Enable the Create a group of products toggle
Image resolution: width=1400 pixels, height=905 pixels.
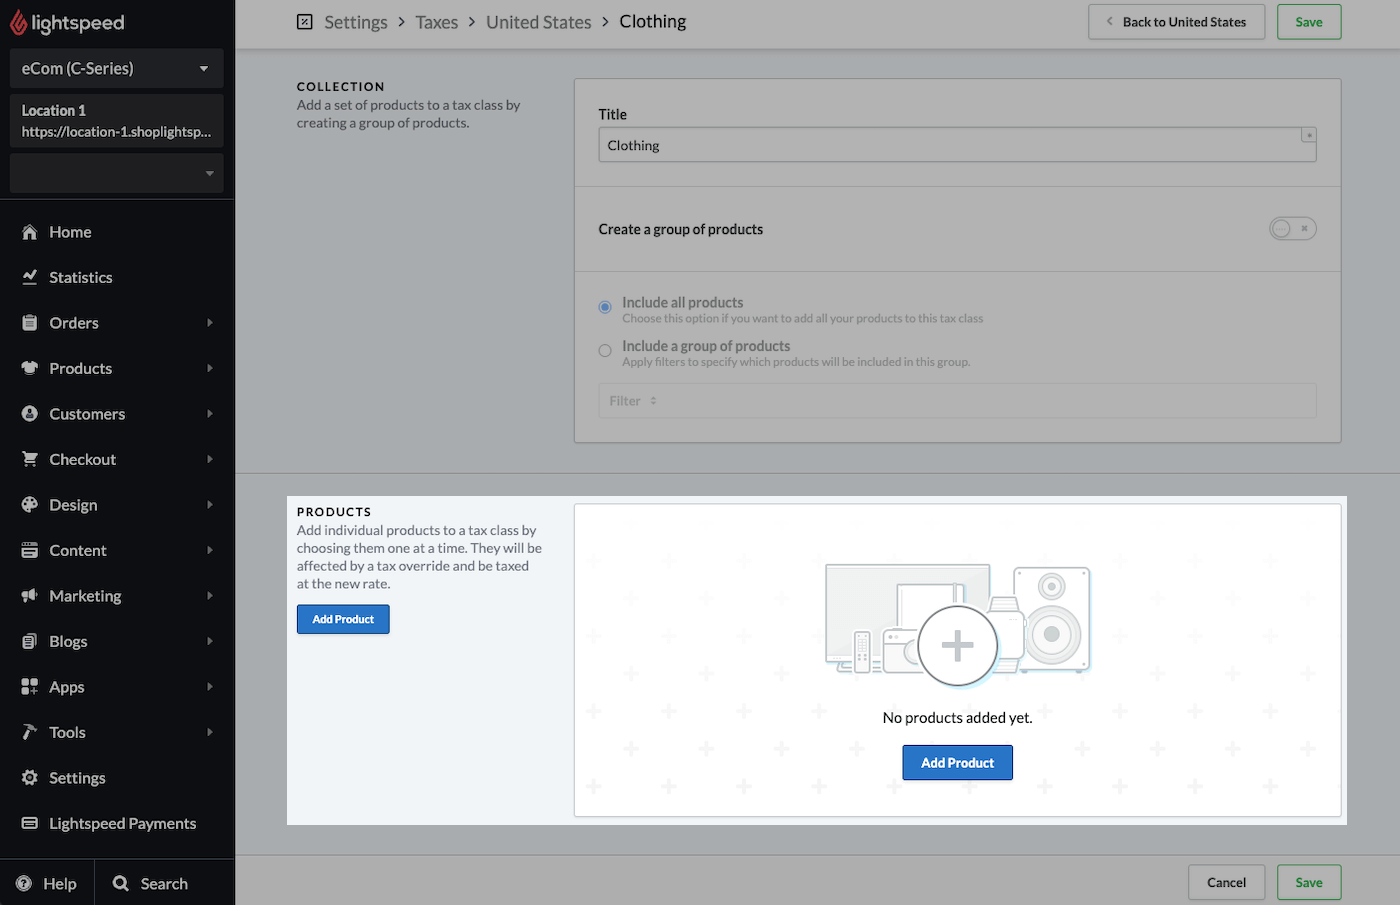[x=1292, y=228]
